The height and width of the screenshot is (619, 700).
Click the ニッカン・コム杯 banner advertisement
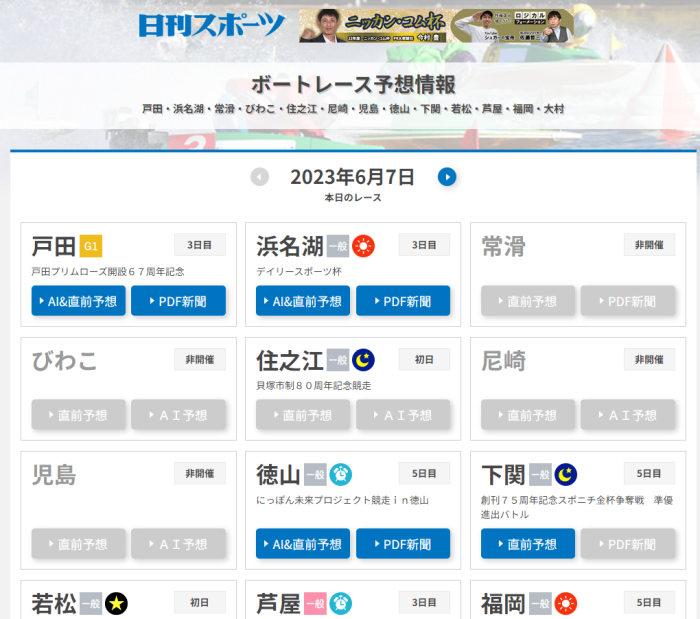tap(436, 26)
